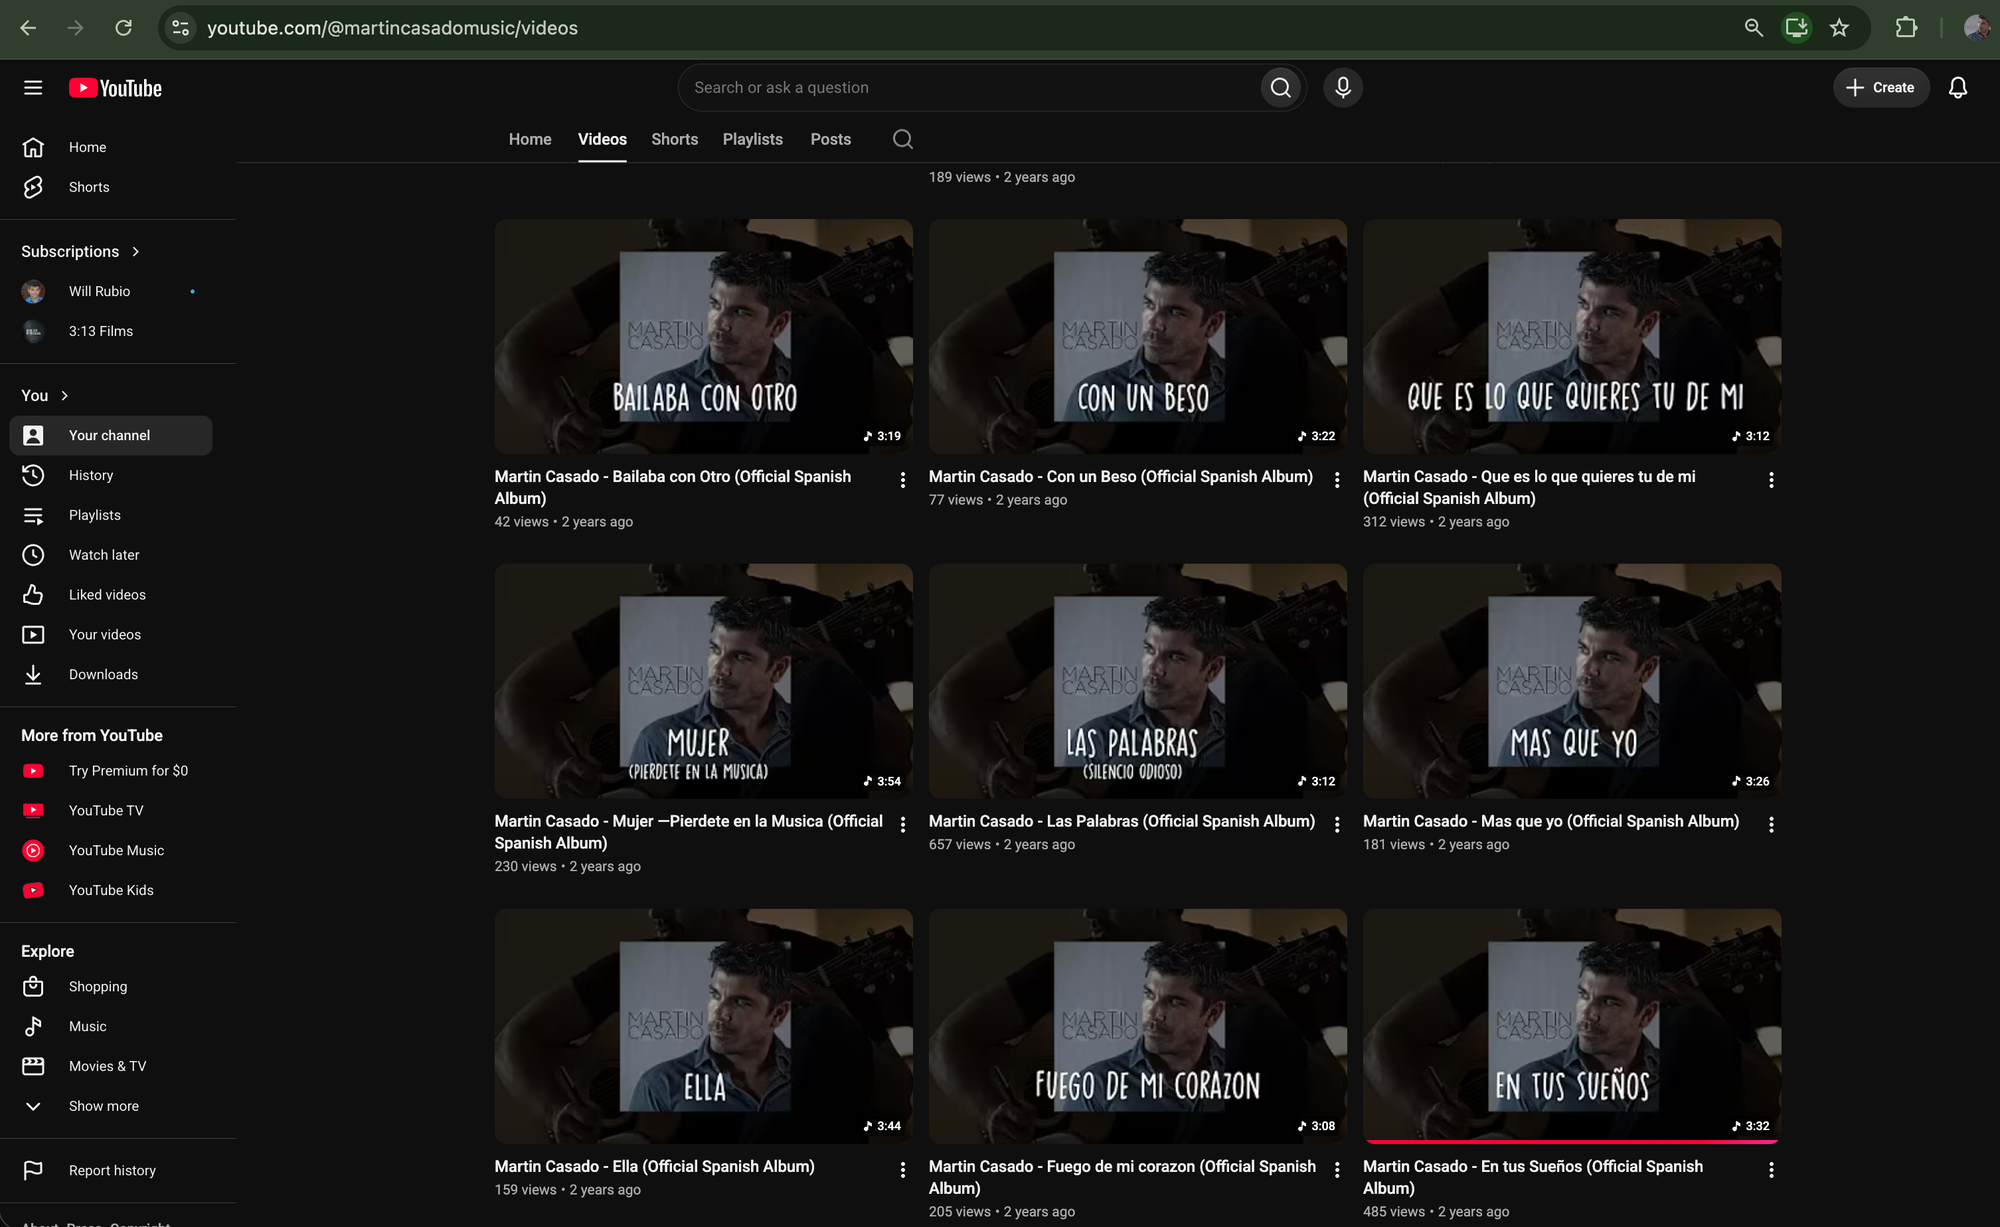Open Shopping in Explore
This screenshot has height=1227, width=2000.
(x=111, y=987)
